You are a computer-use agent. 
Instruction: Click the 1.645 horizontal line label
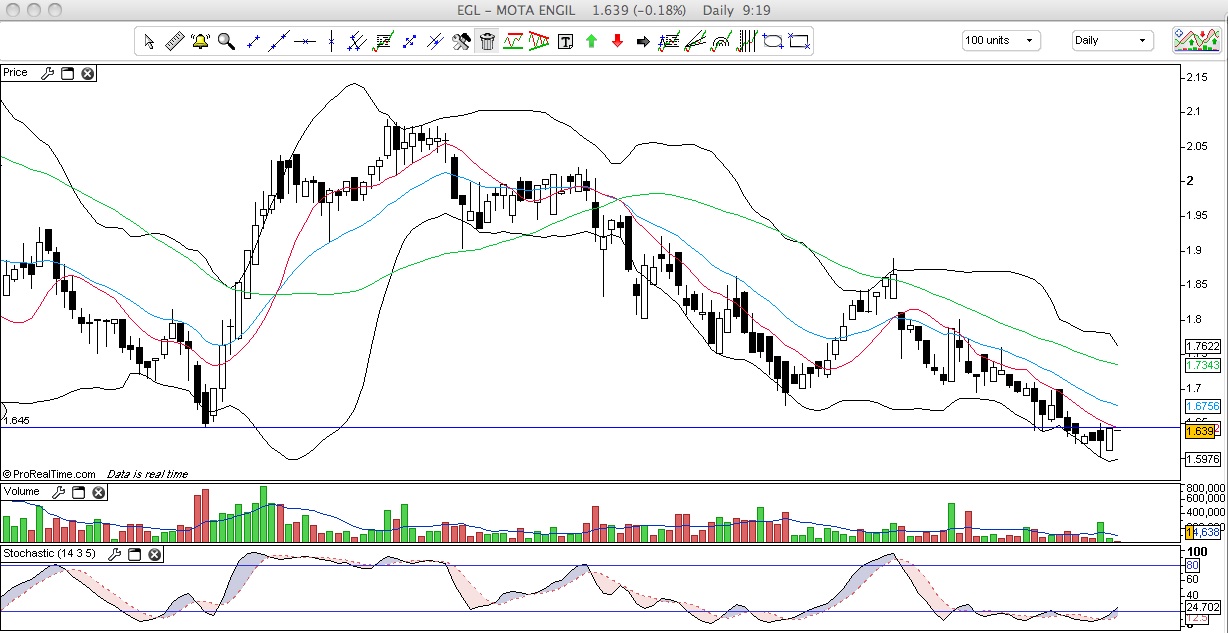point(16,421)
